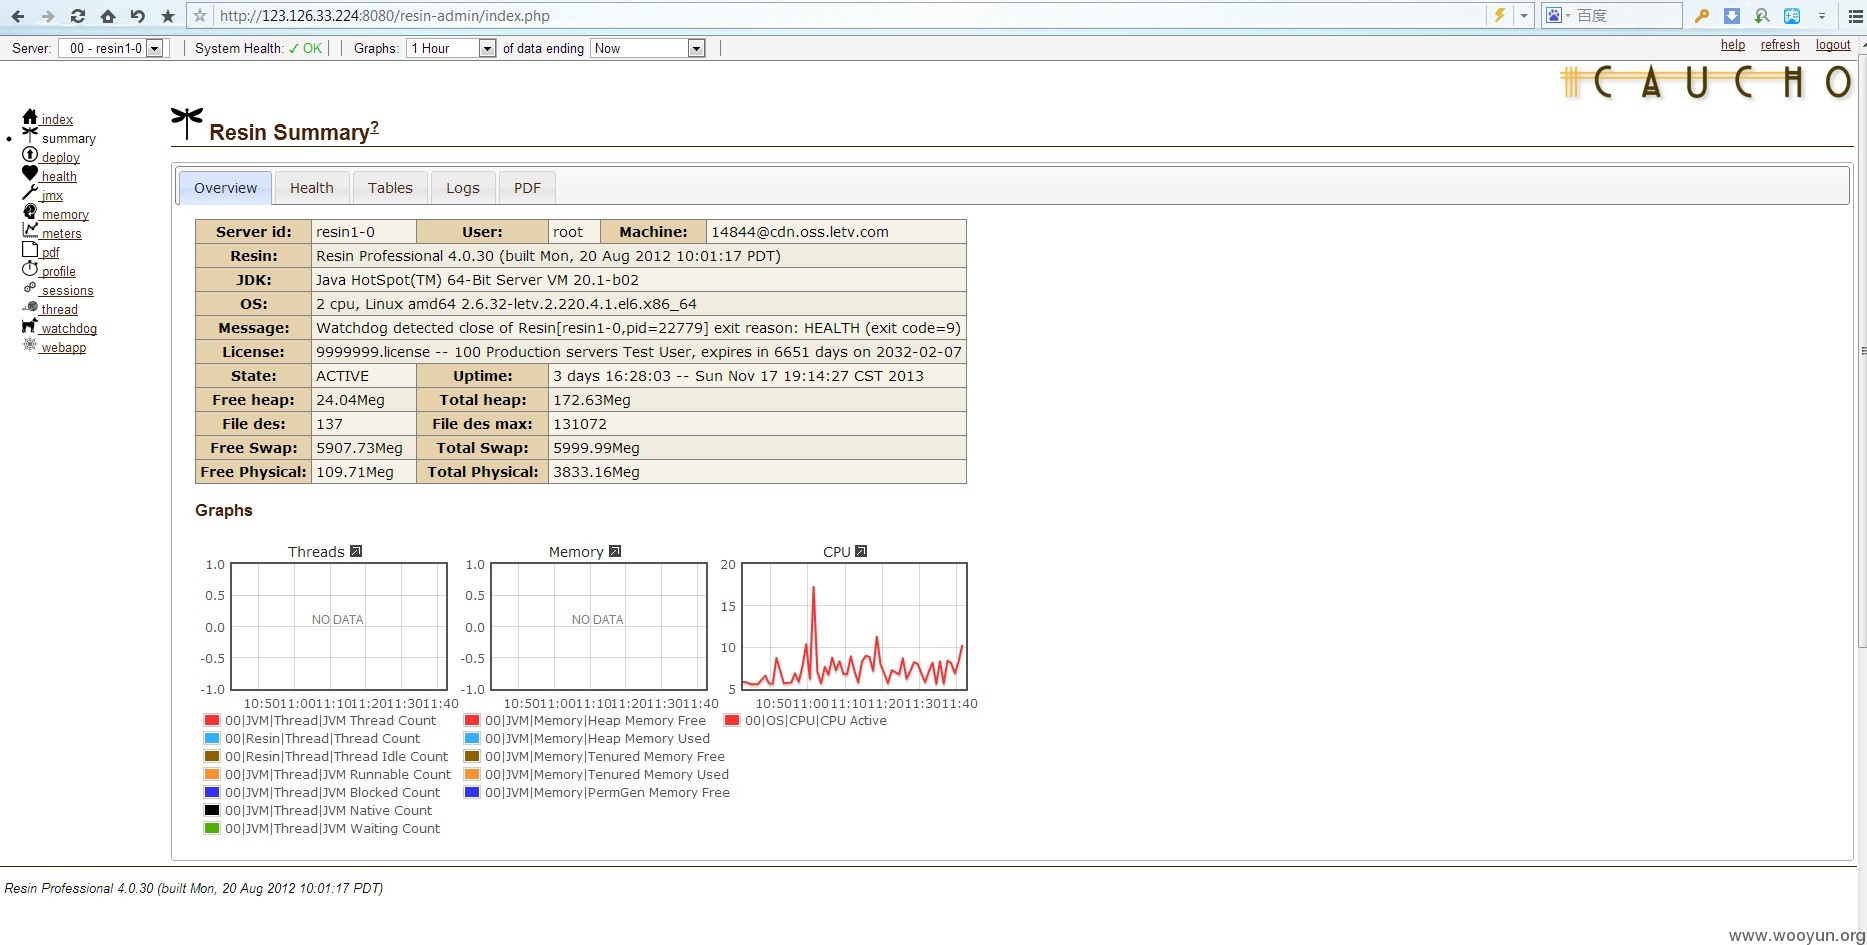Click the wrench icon next to jmx

pyautogui.click(x=30, y=193)
